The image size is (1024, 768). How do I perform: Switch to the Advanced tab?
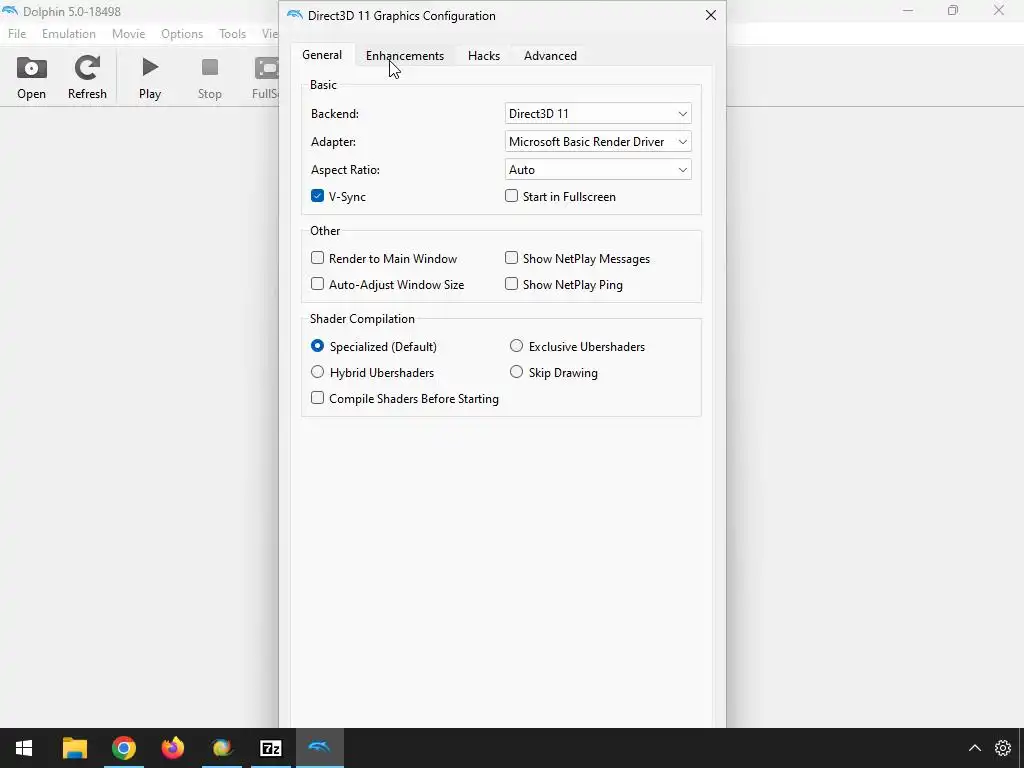(550, 56)
